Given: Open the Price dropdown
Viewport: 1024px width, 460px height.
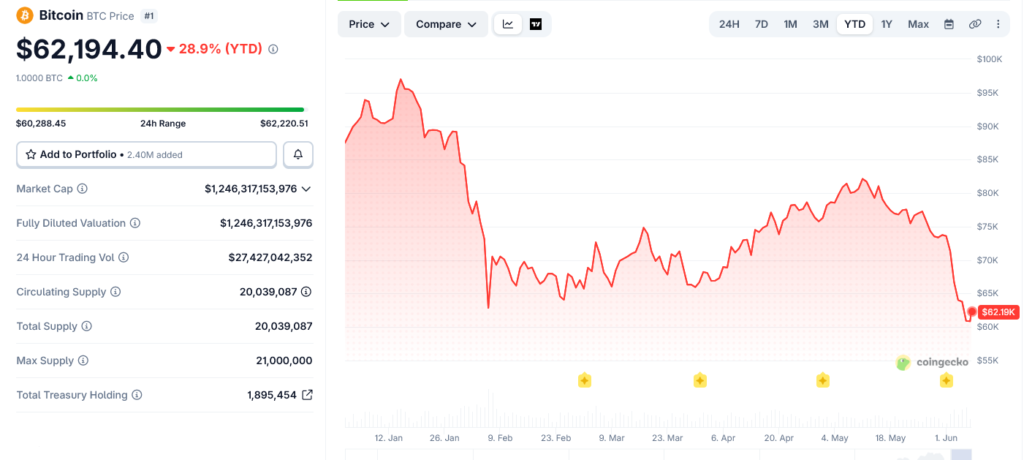Looking at the screenshot, I should [x=370, y=24].
